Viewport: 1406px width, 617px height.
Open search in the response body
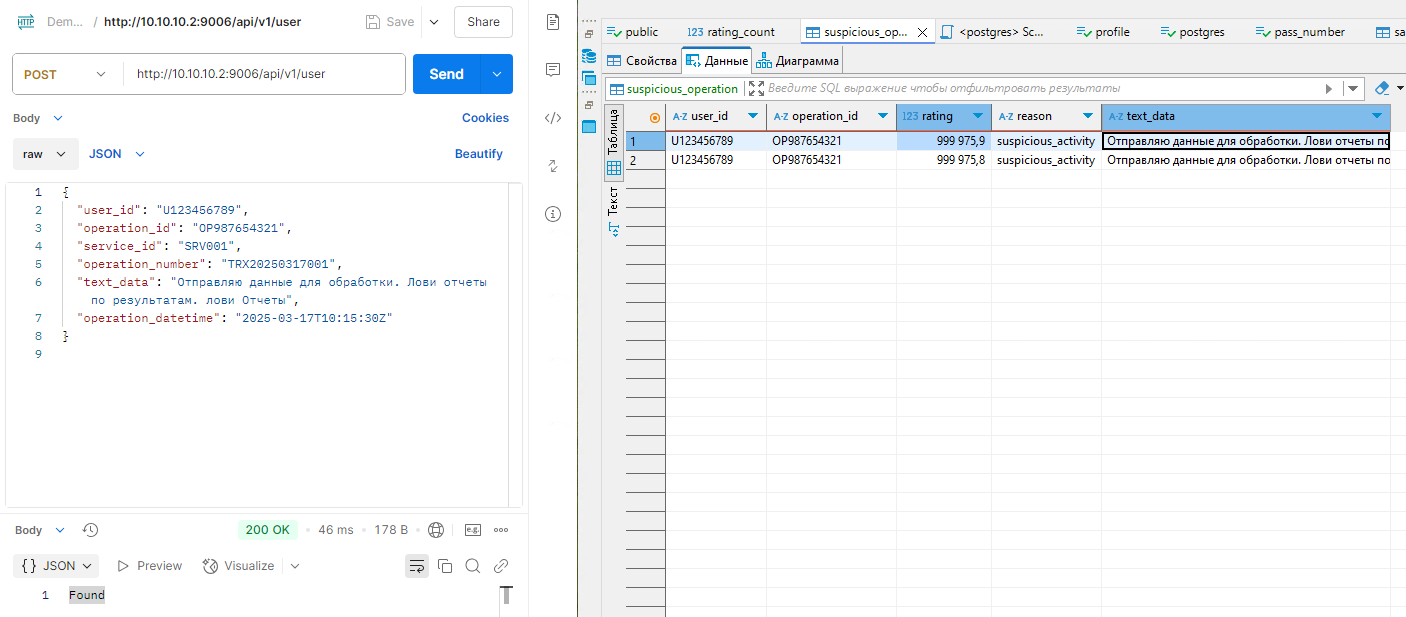(473, 566)
